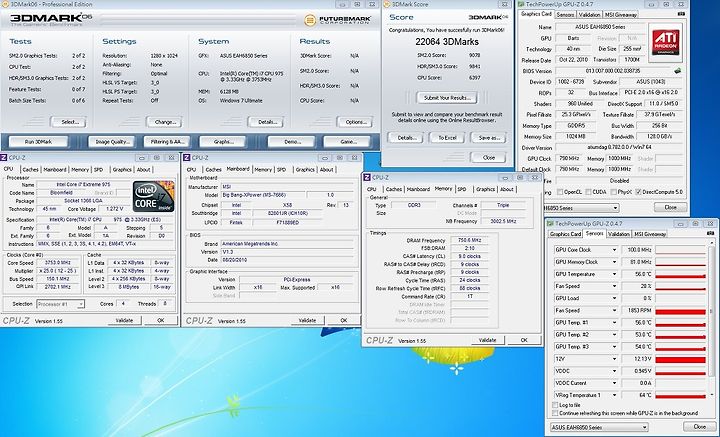Click the scroll down arrow in GPU-Z Sensors
Viewport: 720px width, 437px height.
point(712,395)
